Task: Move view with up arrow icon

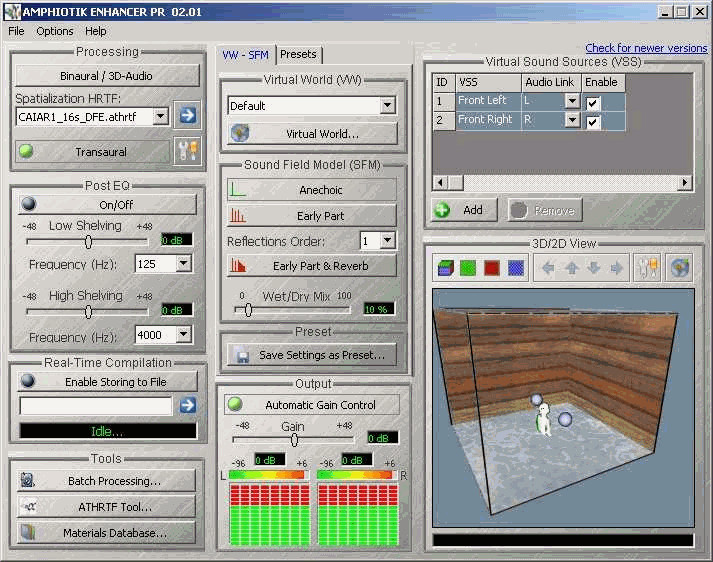Action: (572, 268)
